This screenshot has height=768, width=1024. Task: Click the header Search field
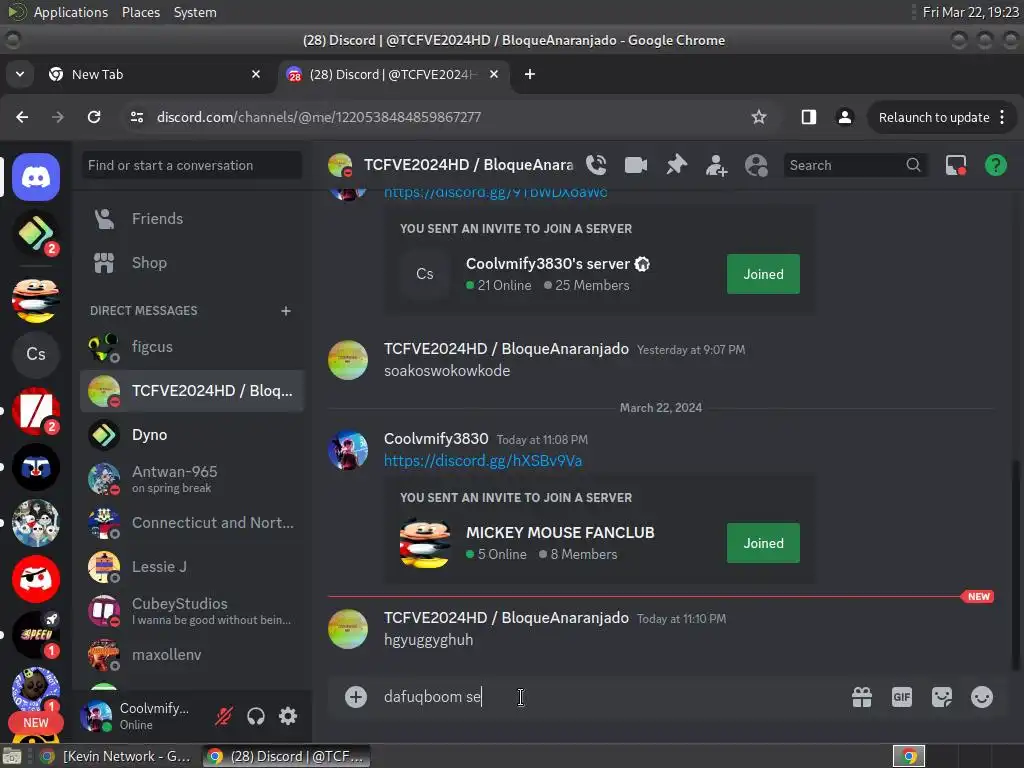(855, 165)
